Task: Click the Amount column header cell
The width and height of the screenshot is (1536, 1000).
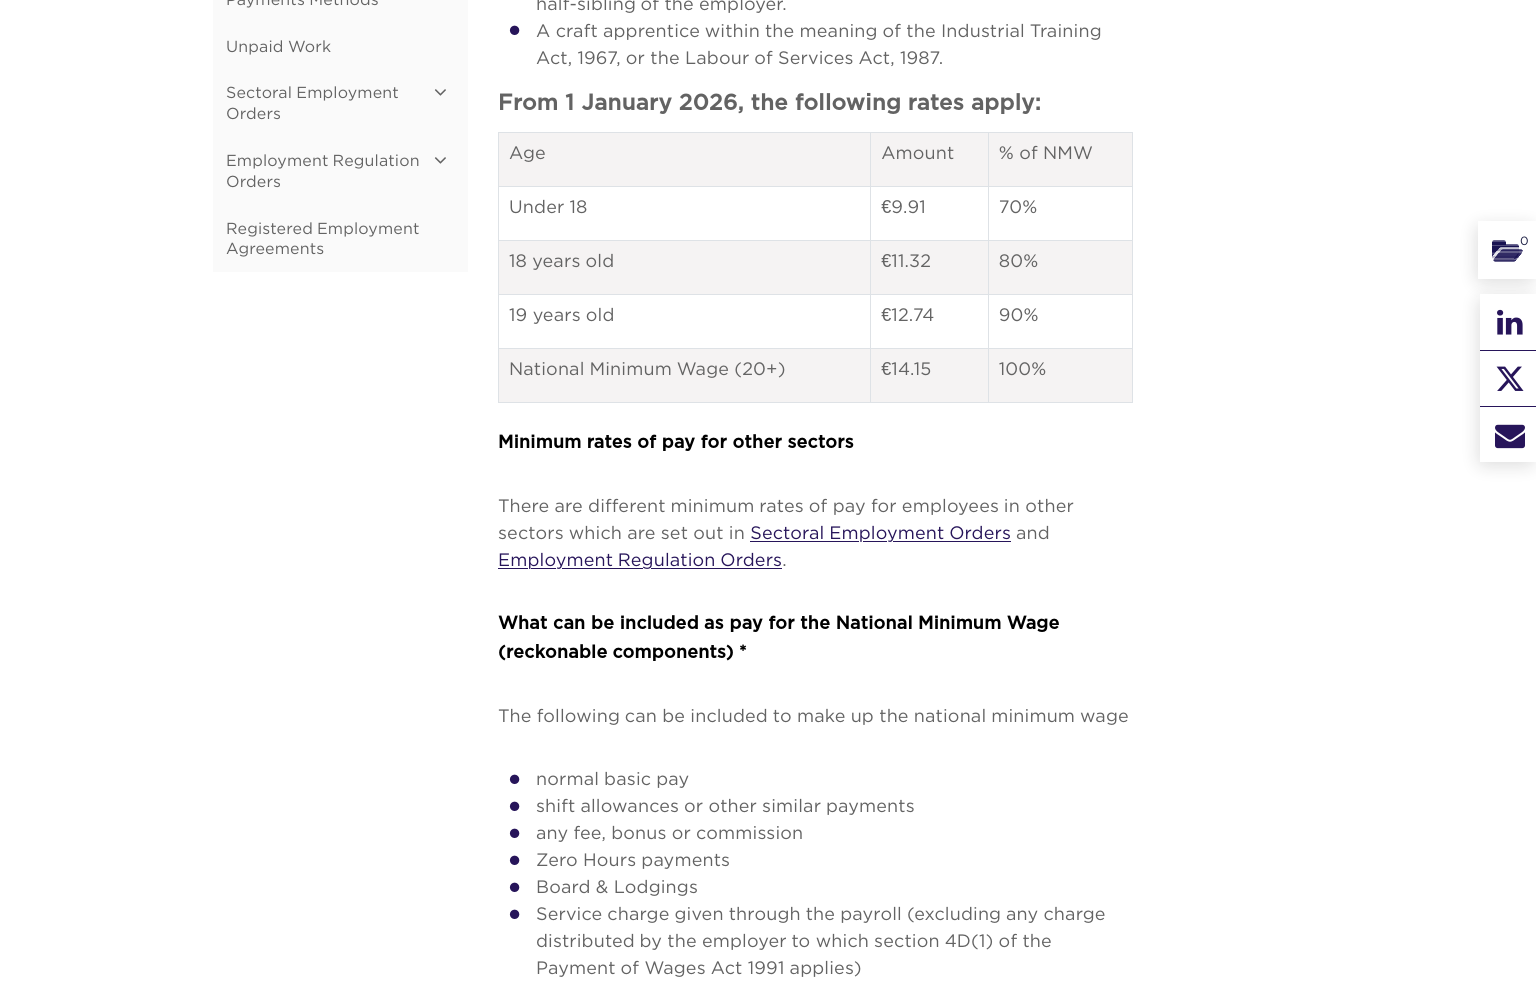Action: [x=929, y=160]
